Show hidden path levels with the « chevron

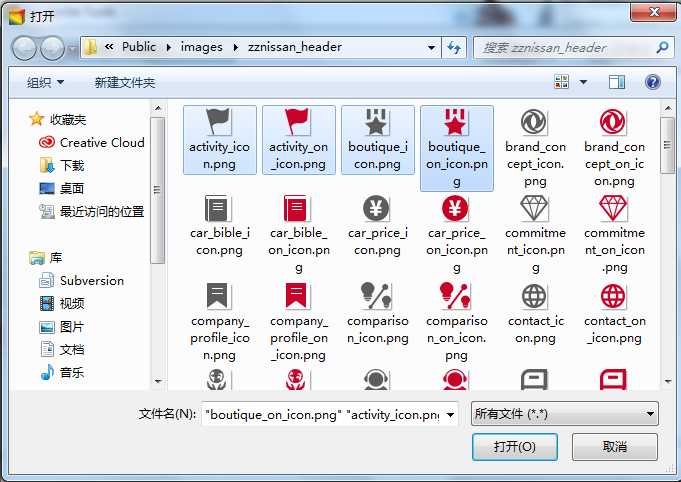coord(109,46)
